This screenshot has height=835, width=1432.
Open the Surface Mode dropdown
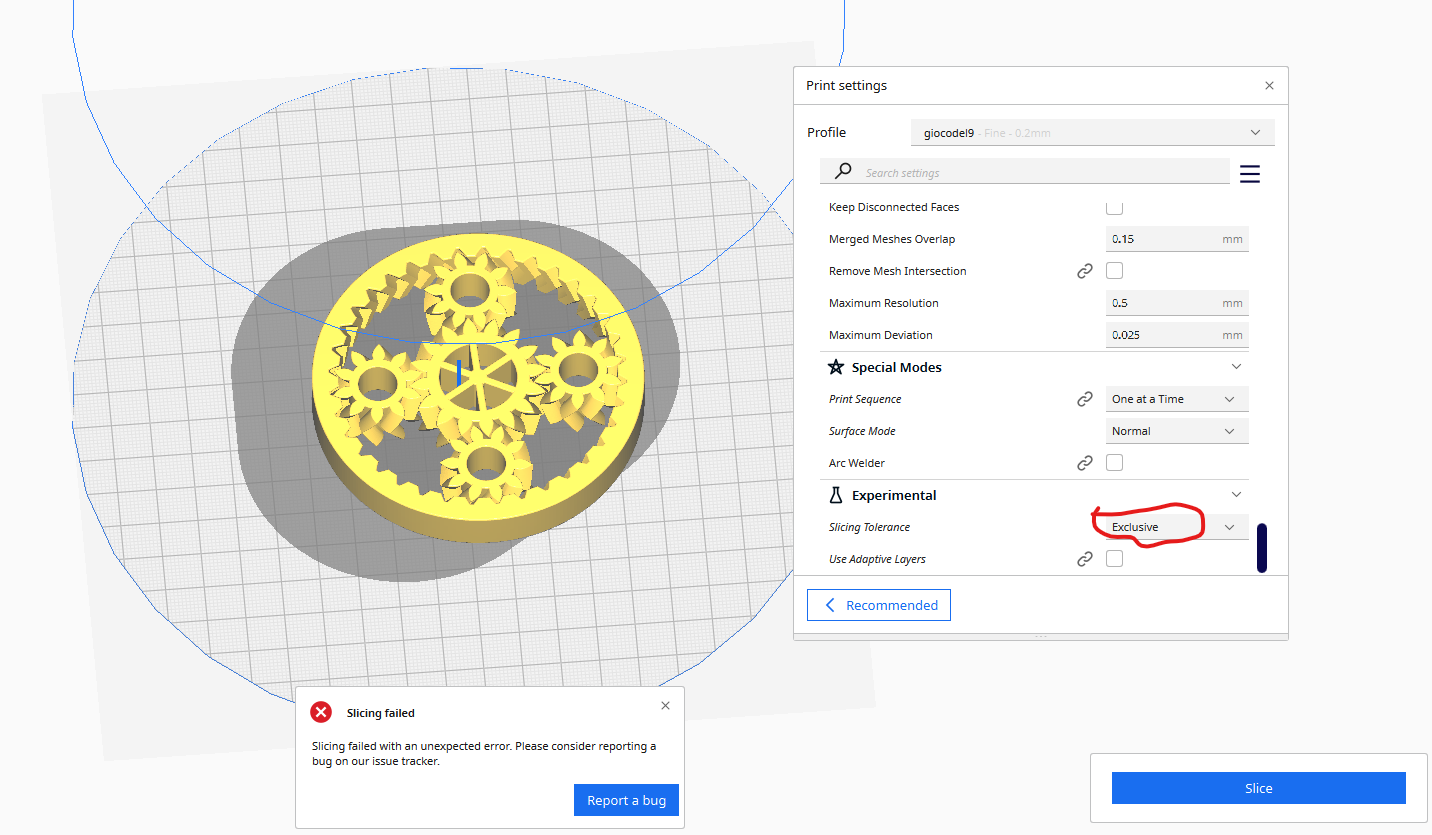click(1177, 431)
